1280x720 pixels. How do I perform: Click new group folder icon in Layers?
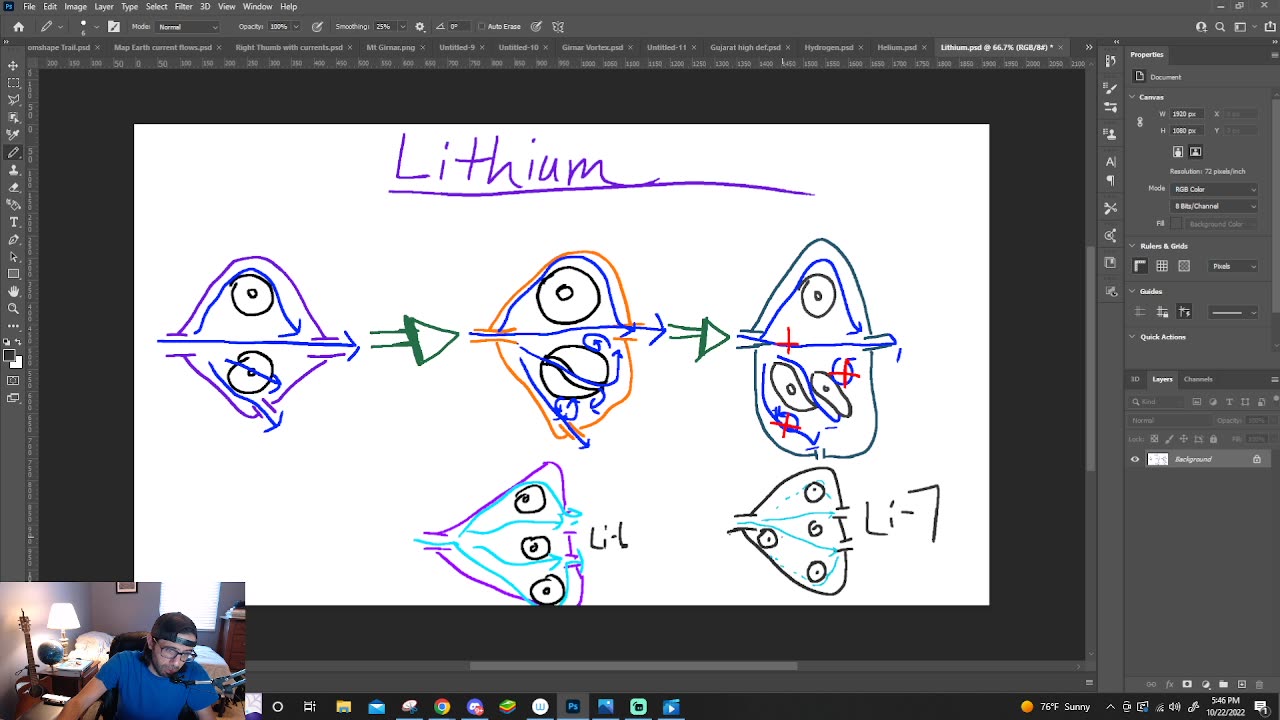(1223, 685)
